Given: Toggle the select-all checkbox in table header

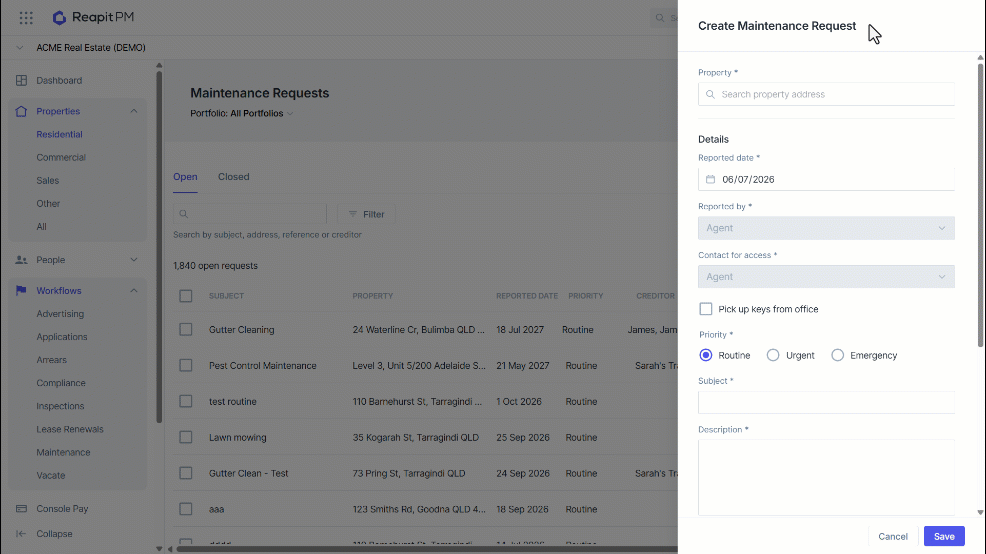Looking at the screenshot, I should click(x=186, y=296).
